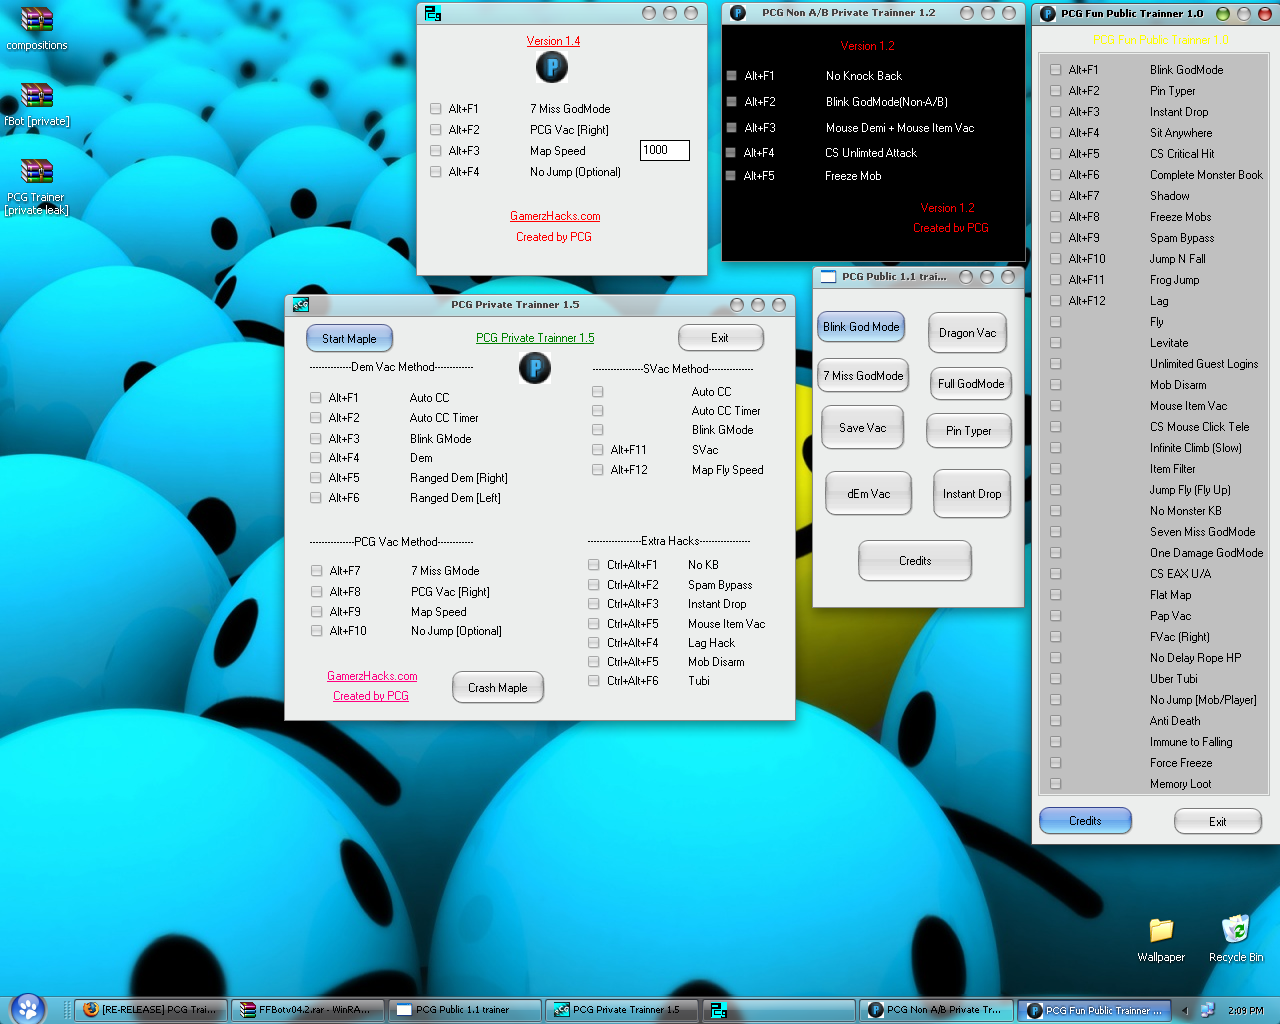Viewport: 1280px width, 1024px height.
Task: Open the GamerzHacks.com link in Version 1.4 window
Action: 555,216
